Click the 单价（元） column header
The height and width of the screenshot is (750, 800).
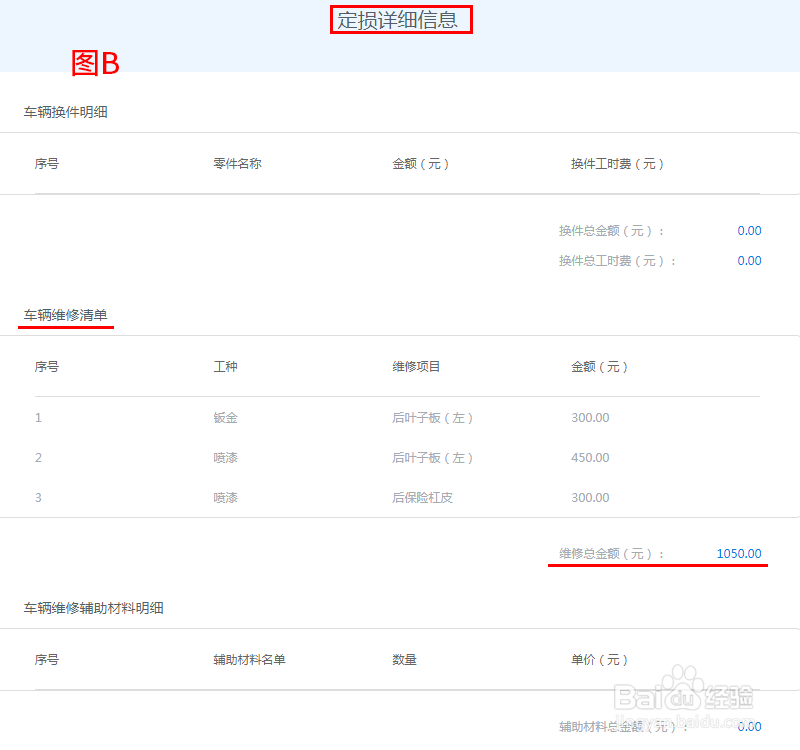[x=599, y=660]
